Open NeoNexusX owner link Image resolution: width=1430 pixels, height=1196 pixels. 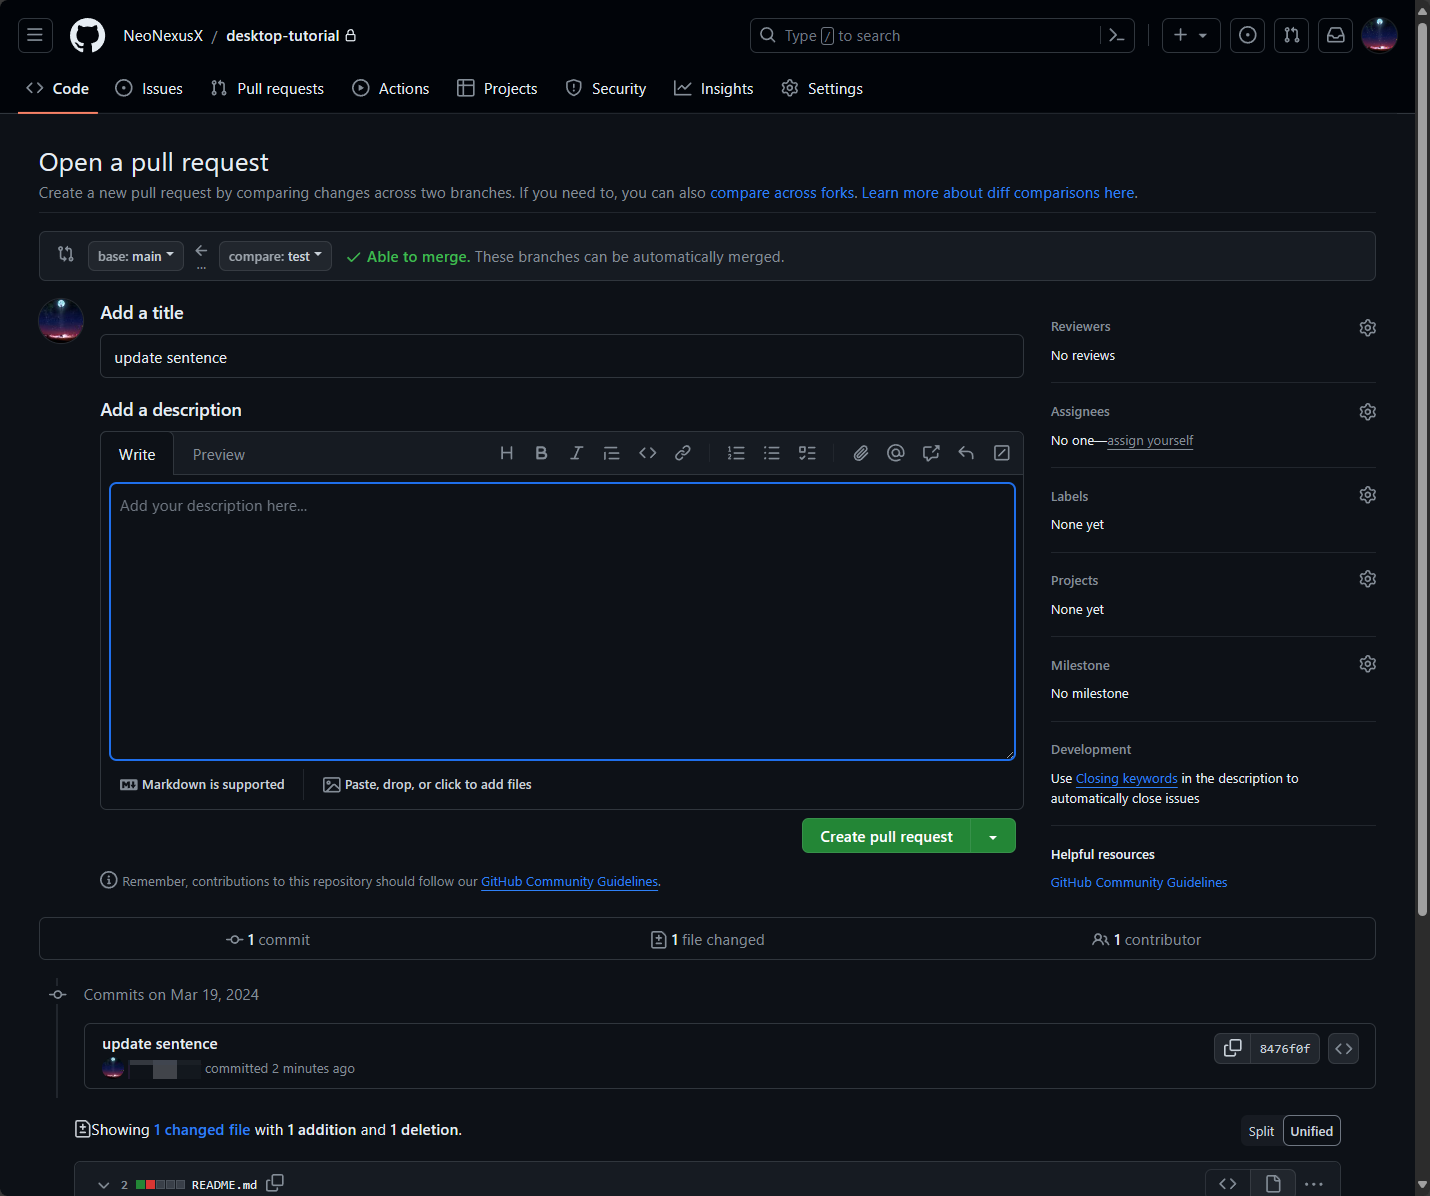tap(163, 35)
